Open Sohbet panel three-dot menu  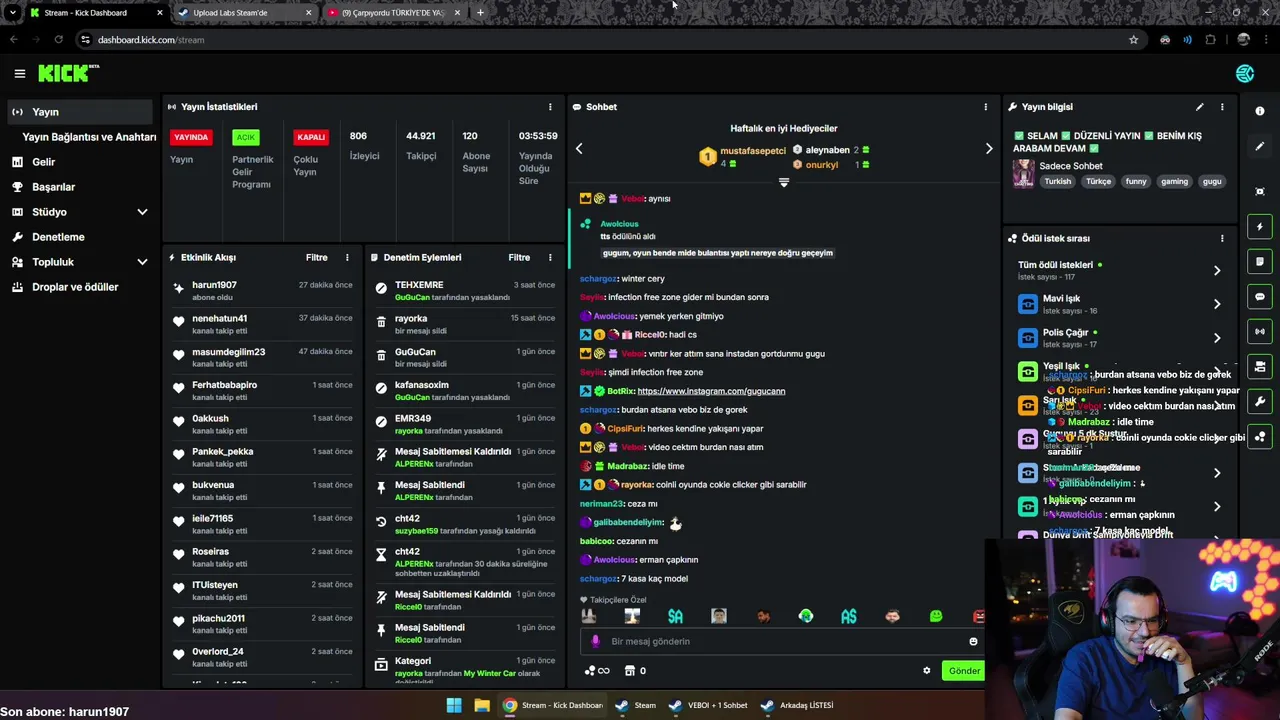coord(985,107)
